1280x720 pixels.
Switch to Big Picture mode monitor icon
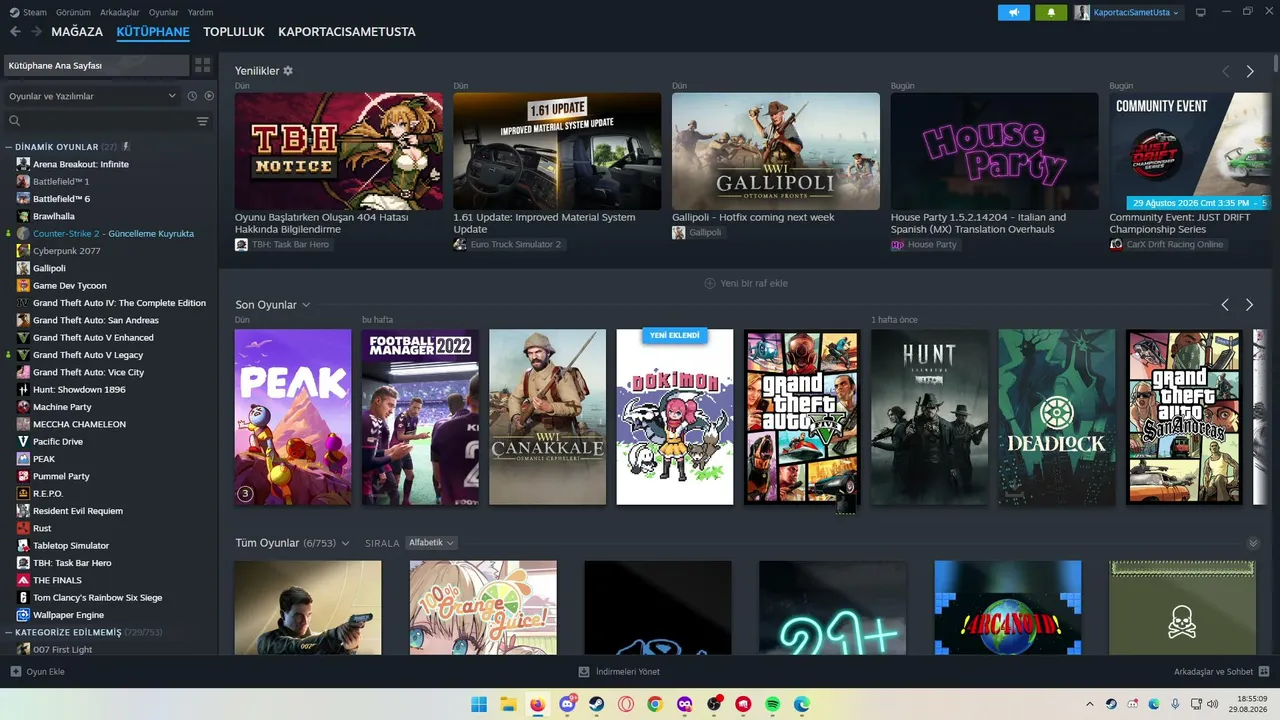(1200, 13)
